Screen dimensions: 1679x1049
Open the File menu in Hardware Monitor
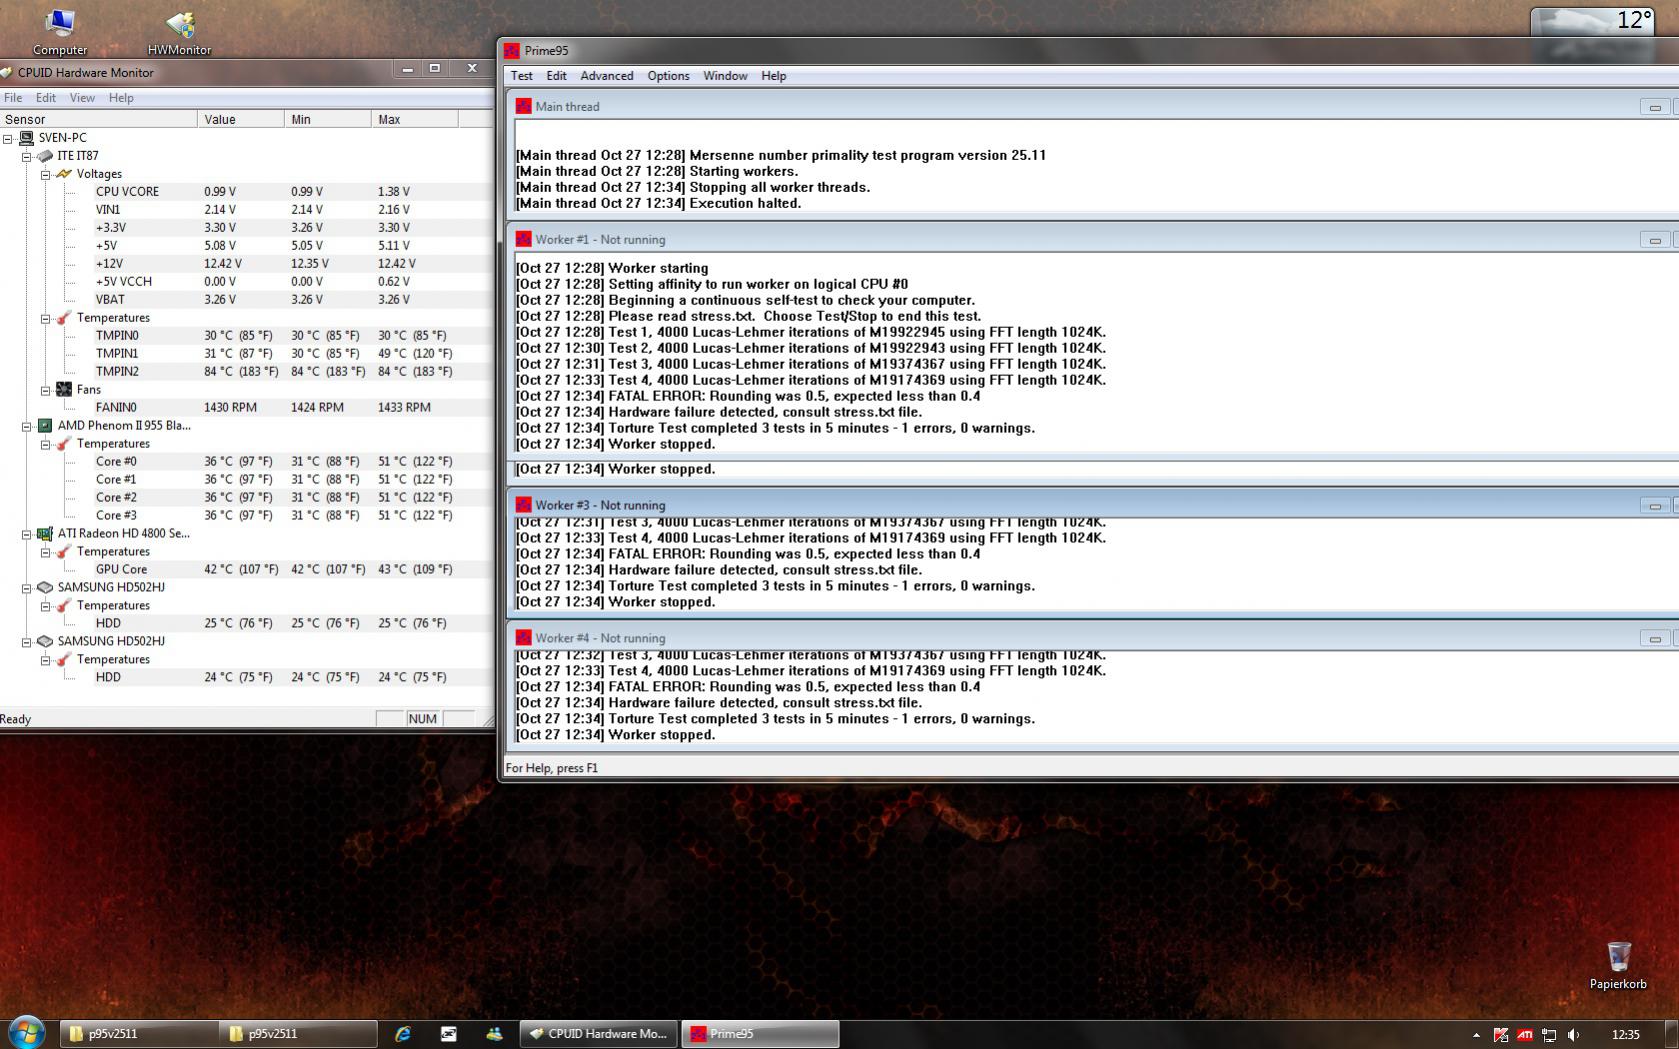pos(13,98)
